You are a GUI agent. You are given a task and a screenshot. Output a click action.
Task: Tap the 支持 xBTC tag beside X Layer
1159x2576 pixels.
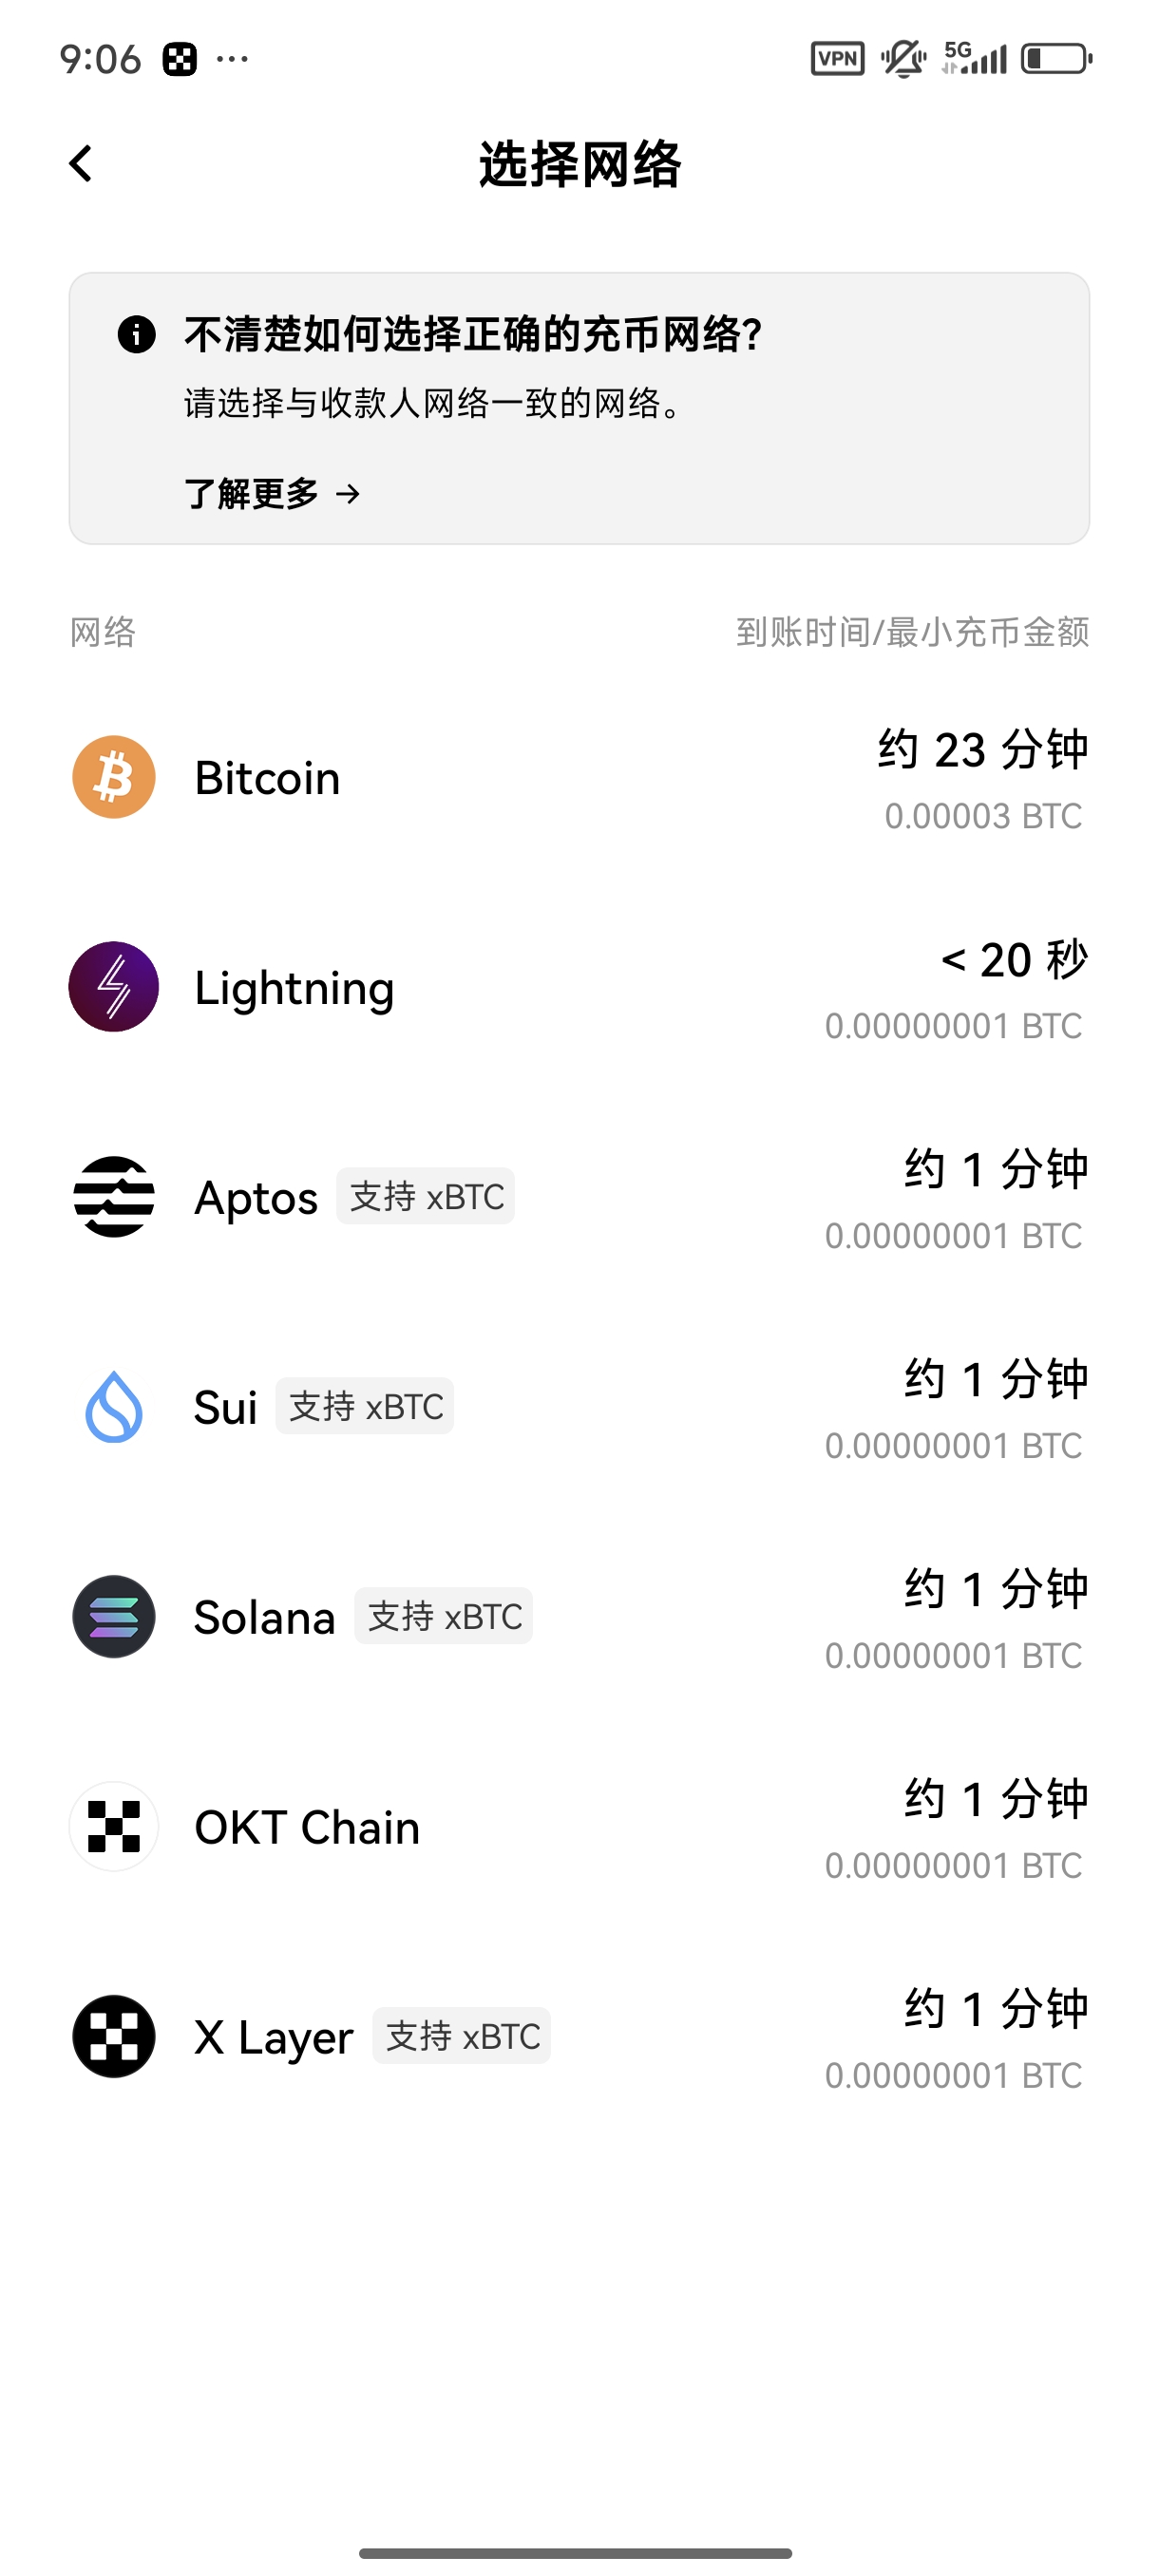462,2036
